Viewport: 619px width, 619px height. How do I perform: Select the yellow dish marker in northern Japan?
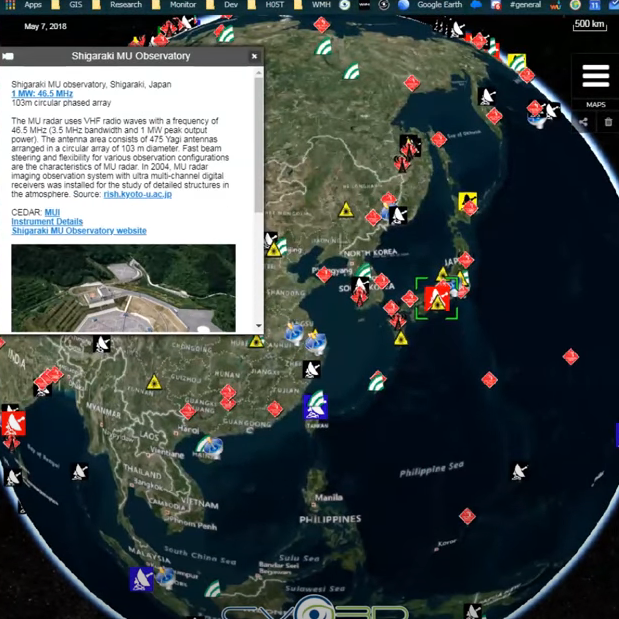tap(467, 201)
